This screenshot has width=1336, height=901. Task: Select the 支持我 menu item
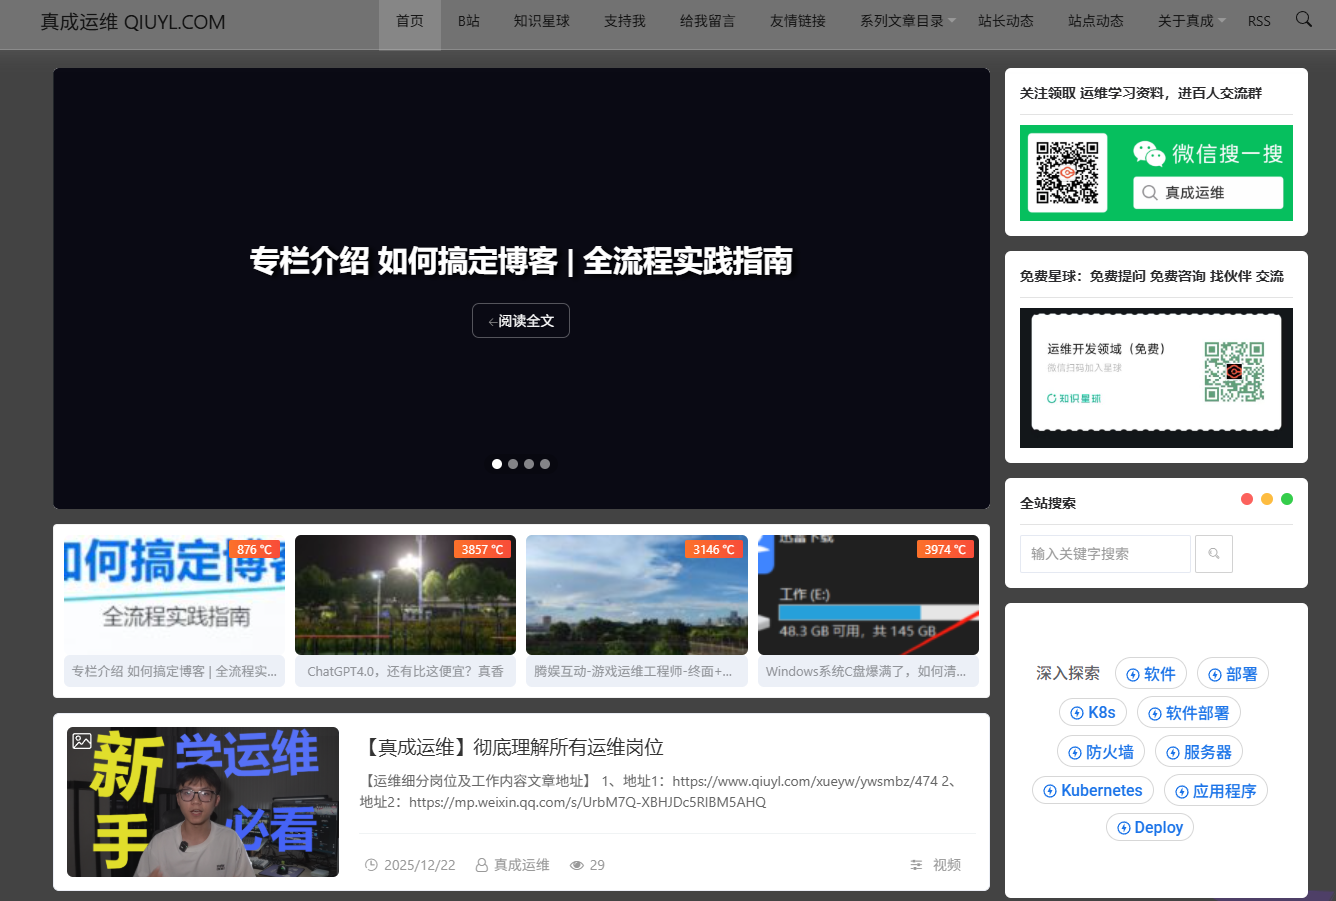click(x=624, y=19)
